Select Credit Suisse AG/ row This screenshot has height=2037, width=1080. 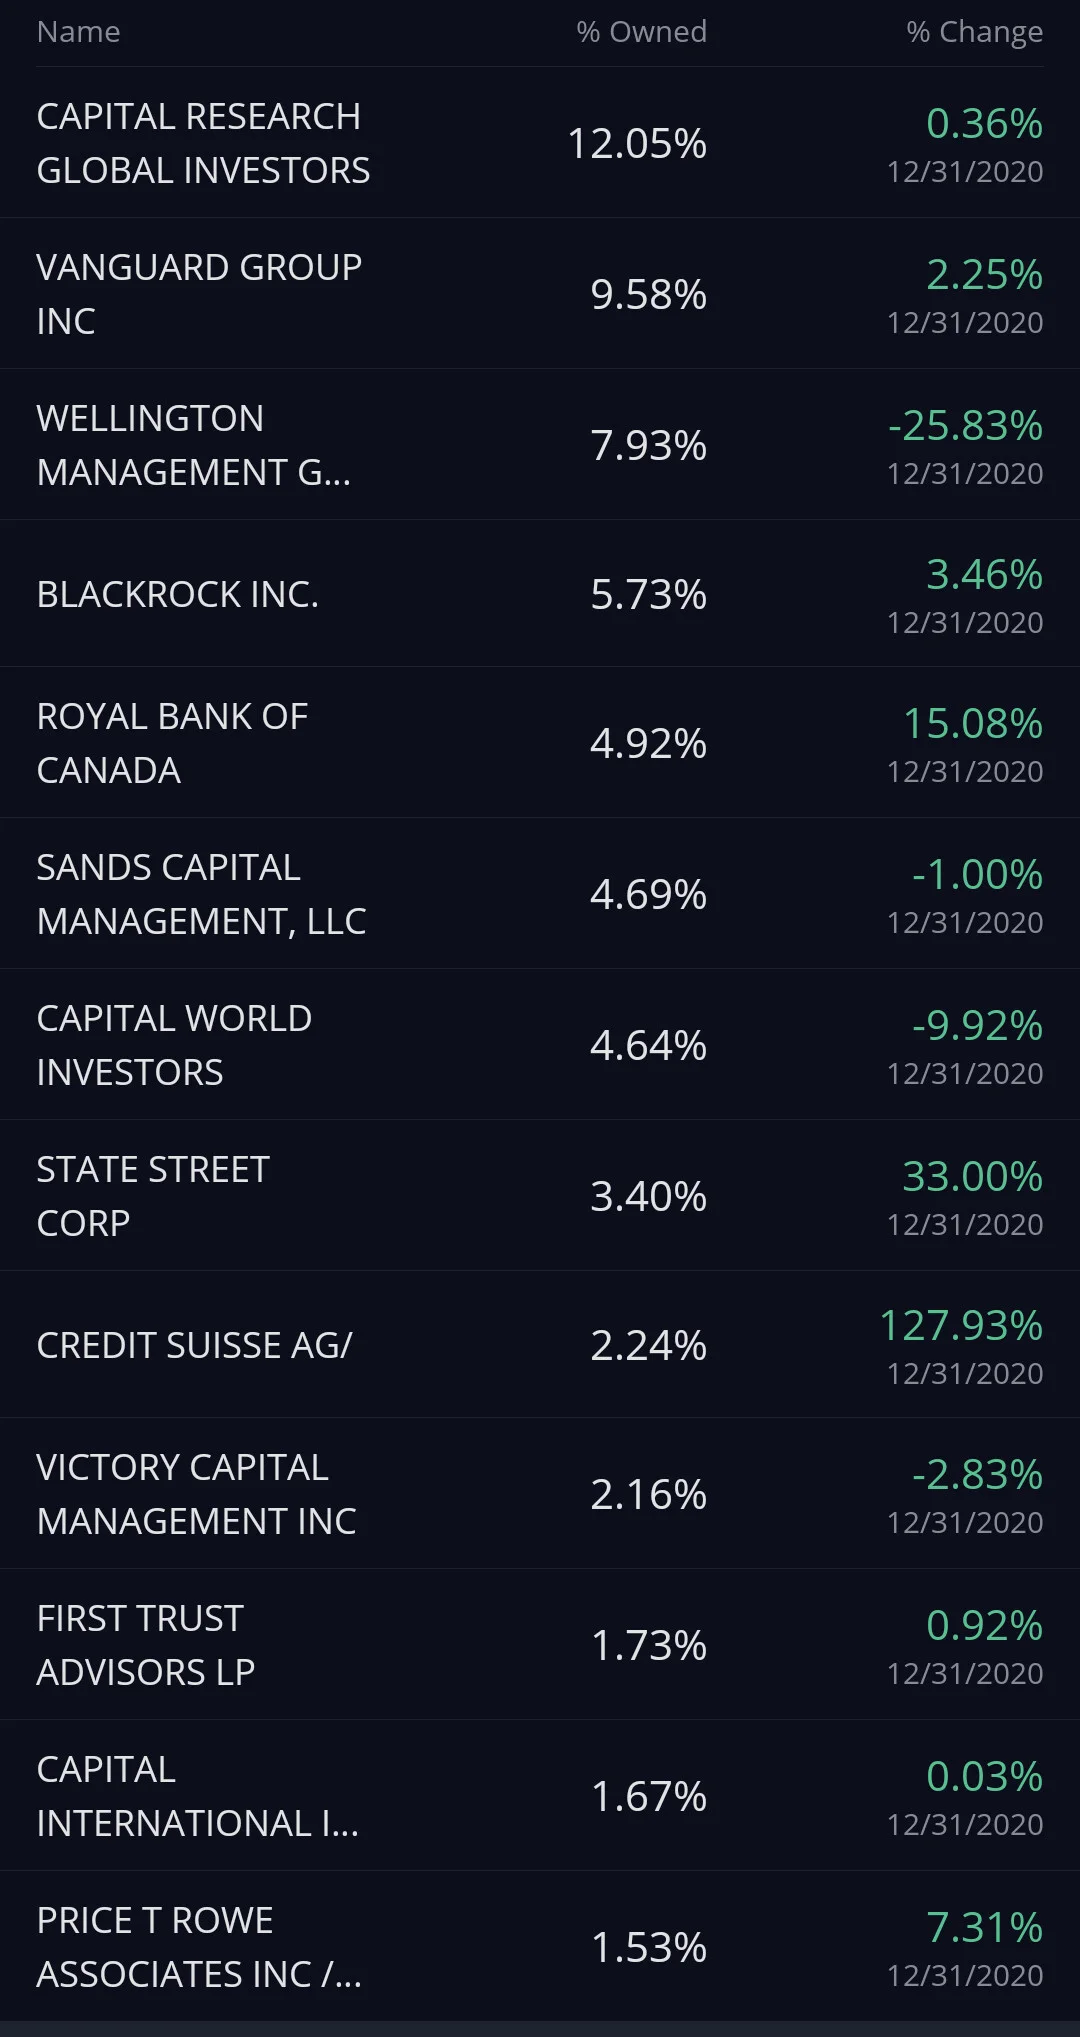540,1345
